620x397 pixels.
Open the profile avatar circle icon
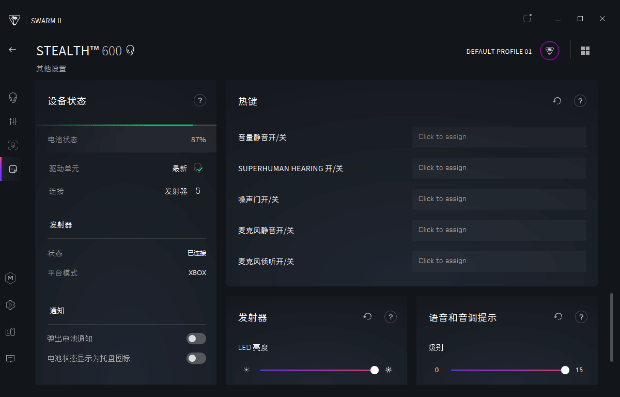(550, 51)
